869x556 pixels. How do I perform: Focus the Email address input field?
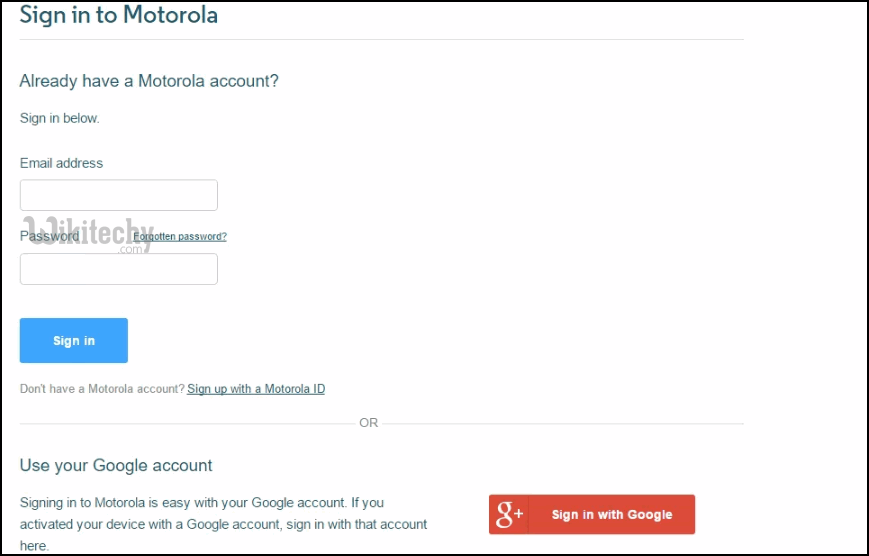119,195
